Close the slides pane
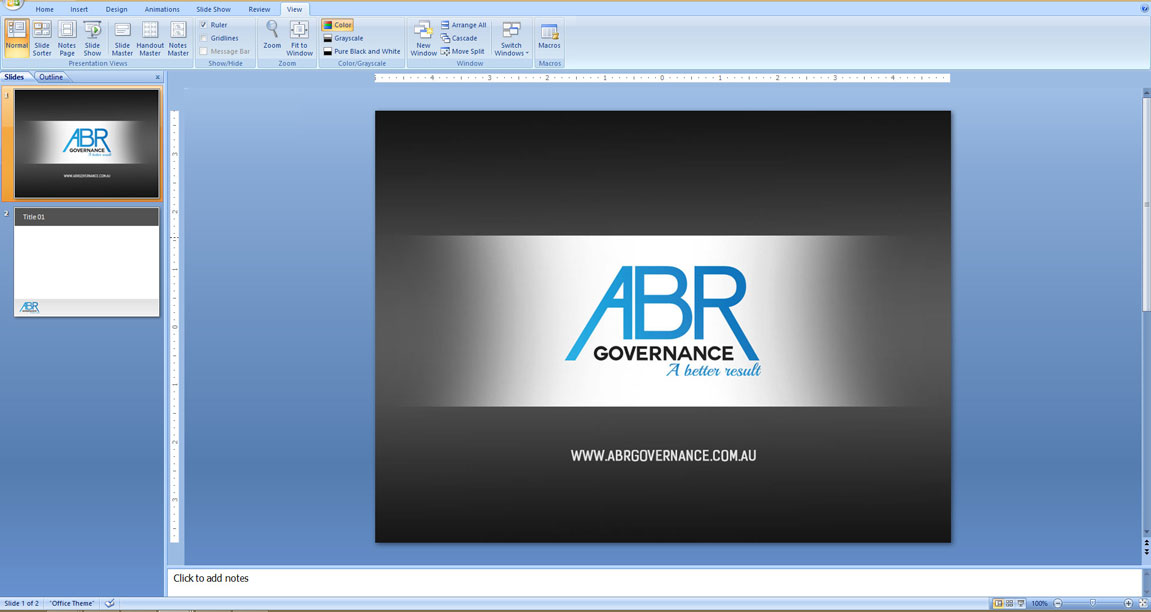Image resolution: width=1151 pixels, height=612 pixels. click(x=157, y=77)
